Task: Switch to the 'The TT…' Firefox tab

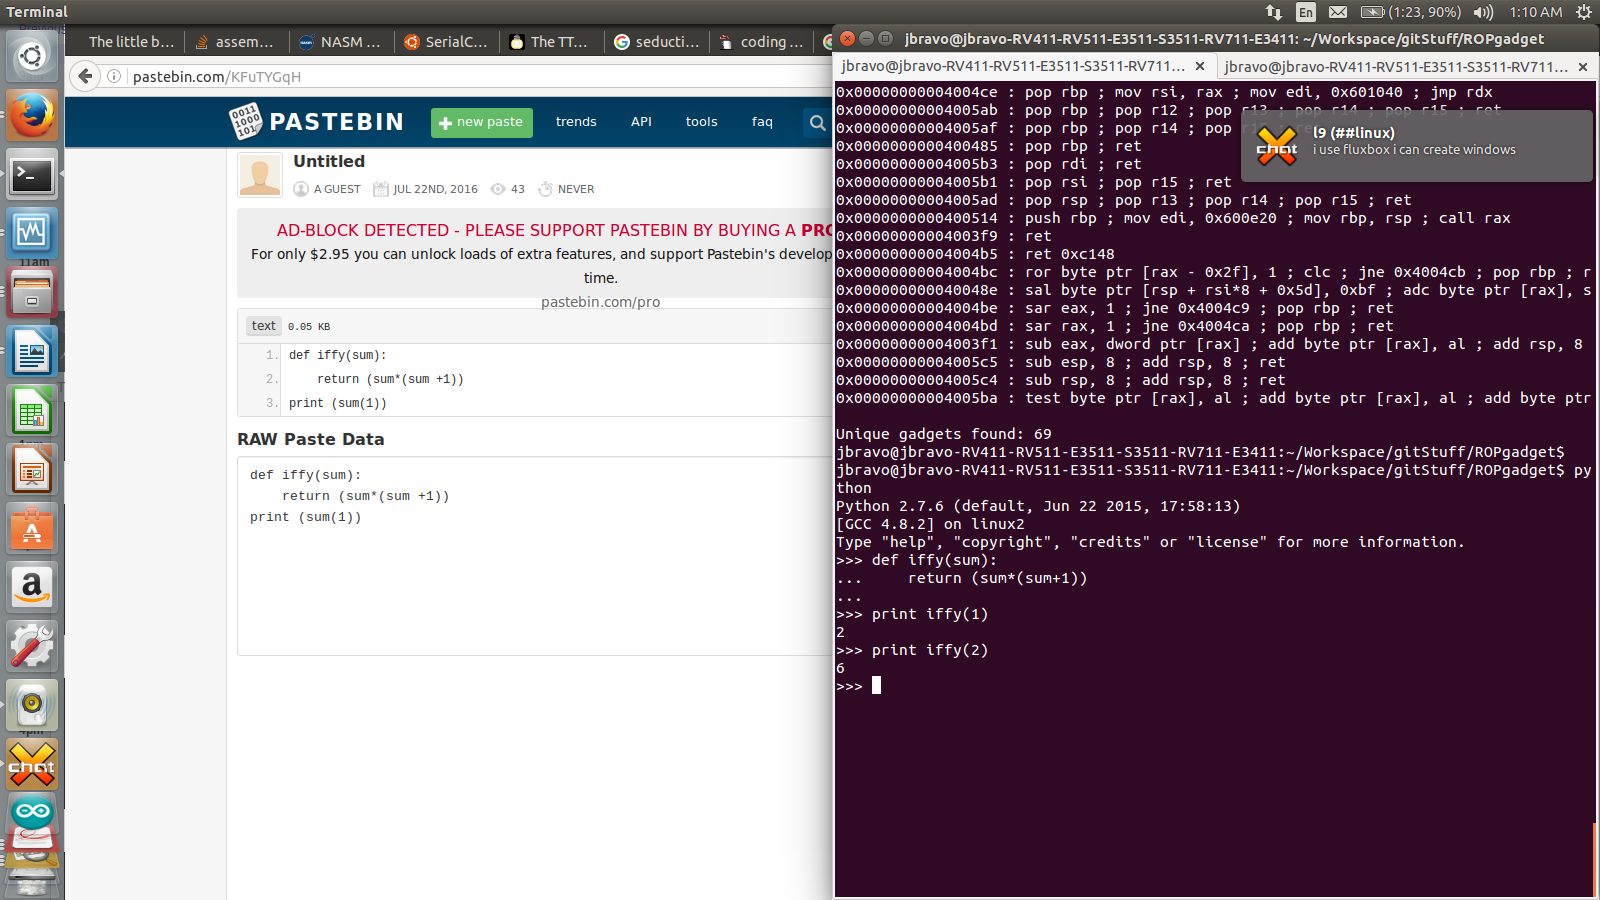Action: (551, 42)
